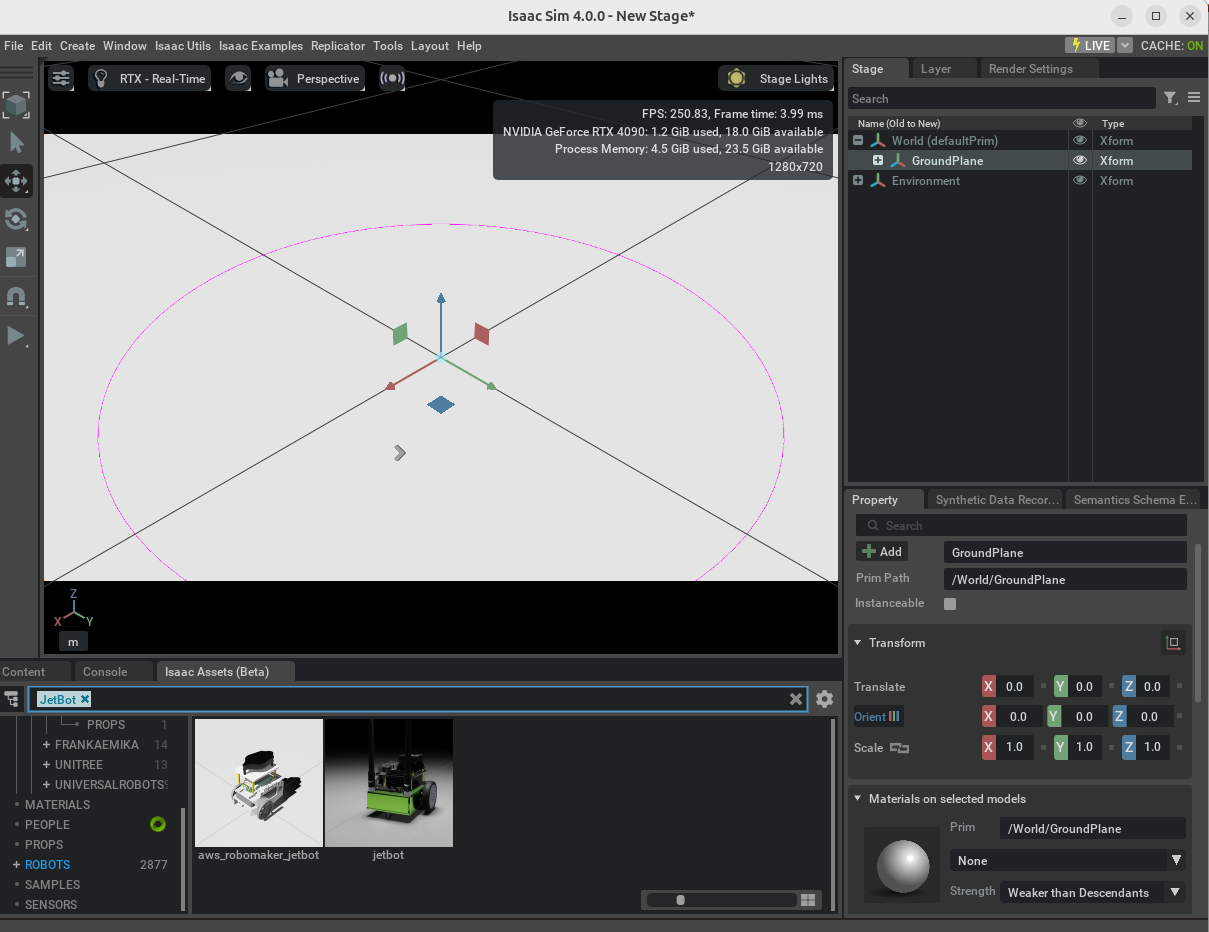This screenshot has height=932, width=1209.
Task: Click the Add button in Property panel
Action: (881, 552)
